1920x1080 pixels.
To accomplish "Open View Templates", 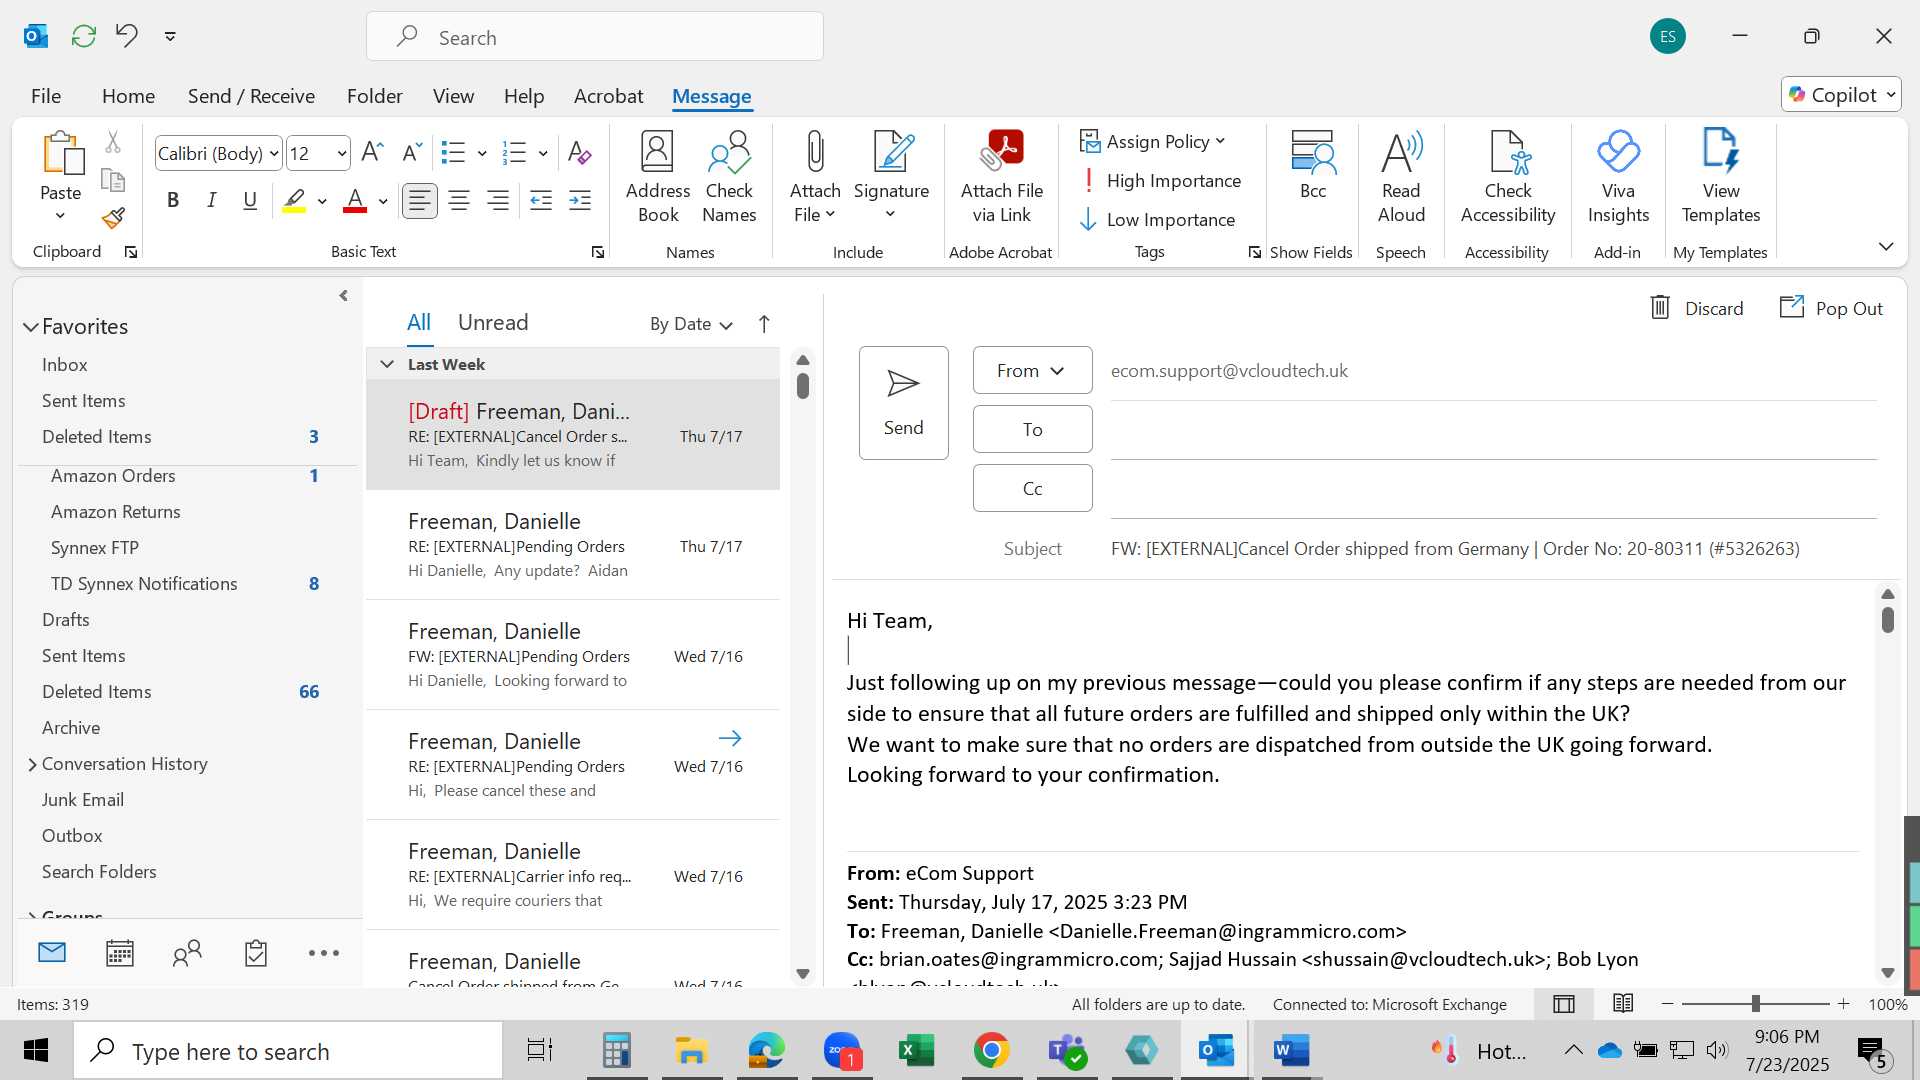I will [x=1721, y=178].
